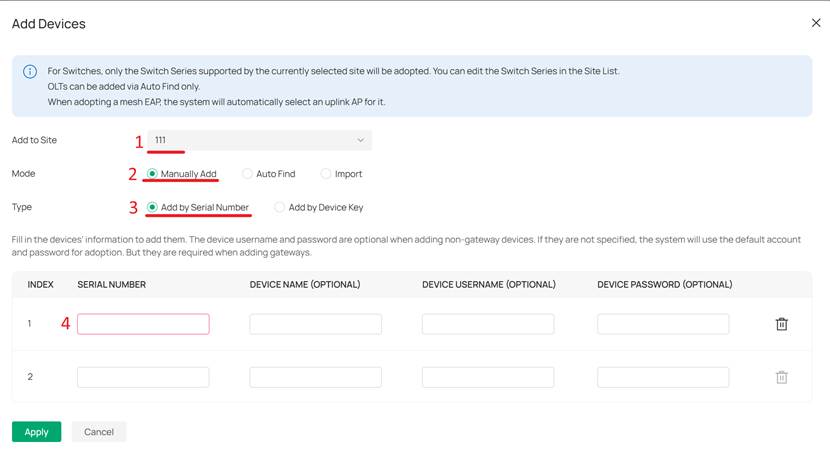Focus the Serial Number field in row 1

143,324
